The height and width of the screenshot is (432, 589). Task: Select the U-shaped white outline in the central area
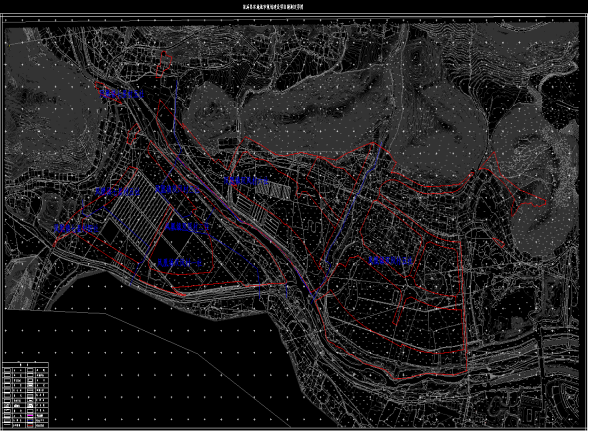[x=313, y=225]
